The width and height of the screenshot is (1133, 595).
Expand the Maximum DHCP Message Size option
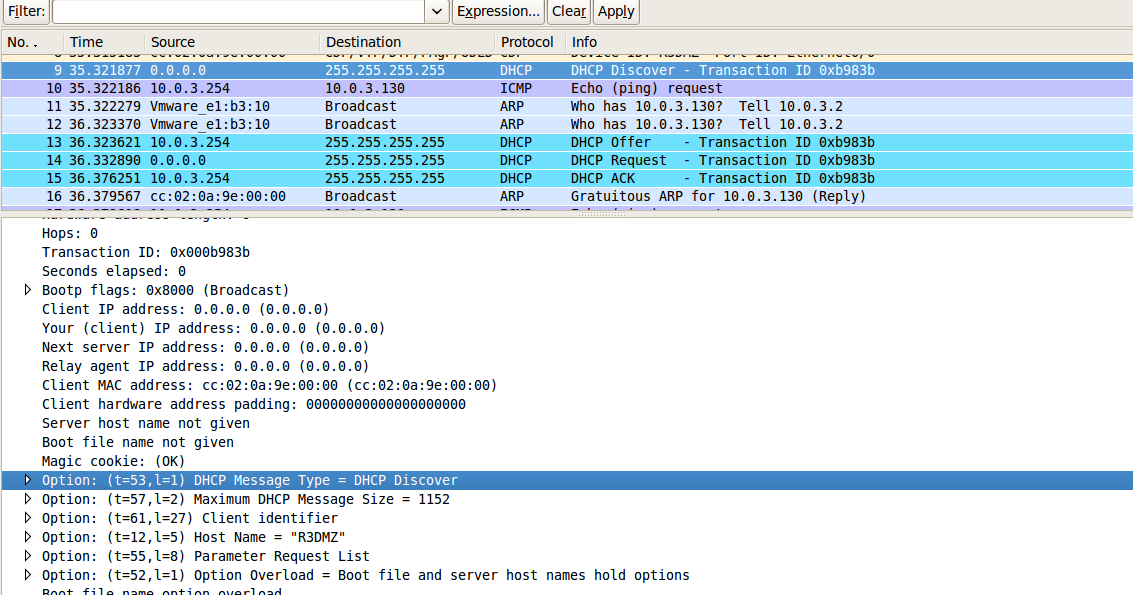pyautogui.click(x=27, y=499)
